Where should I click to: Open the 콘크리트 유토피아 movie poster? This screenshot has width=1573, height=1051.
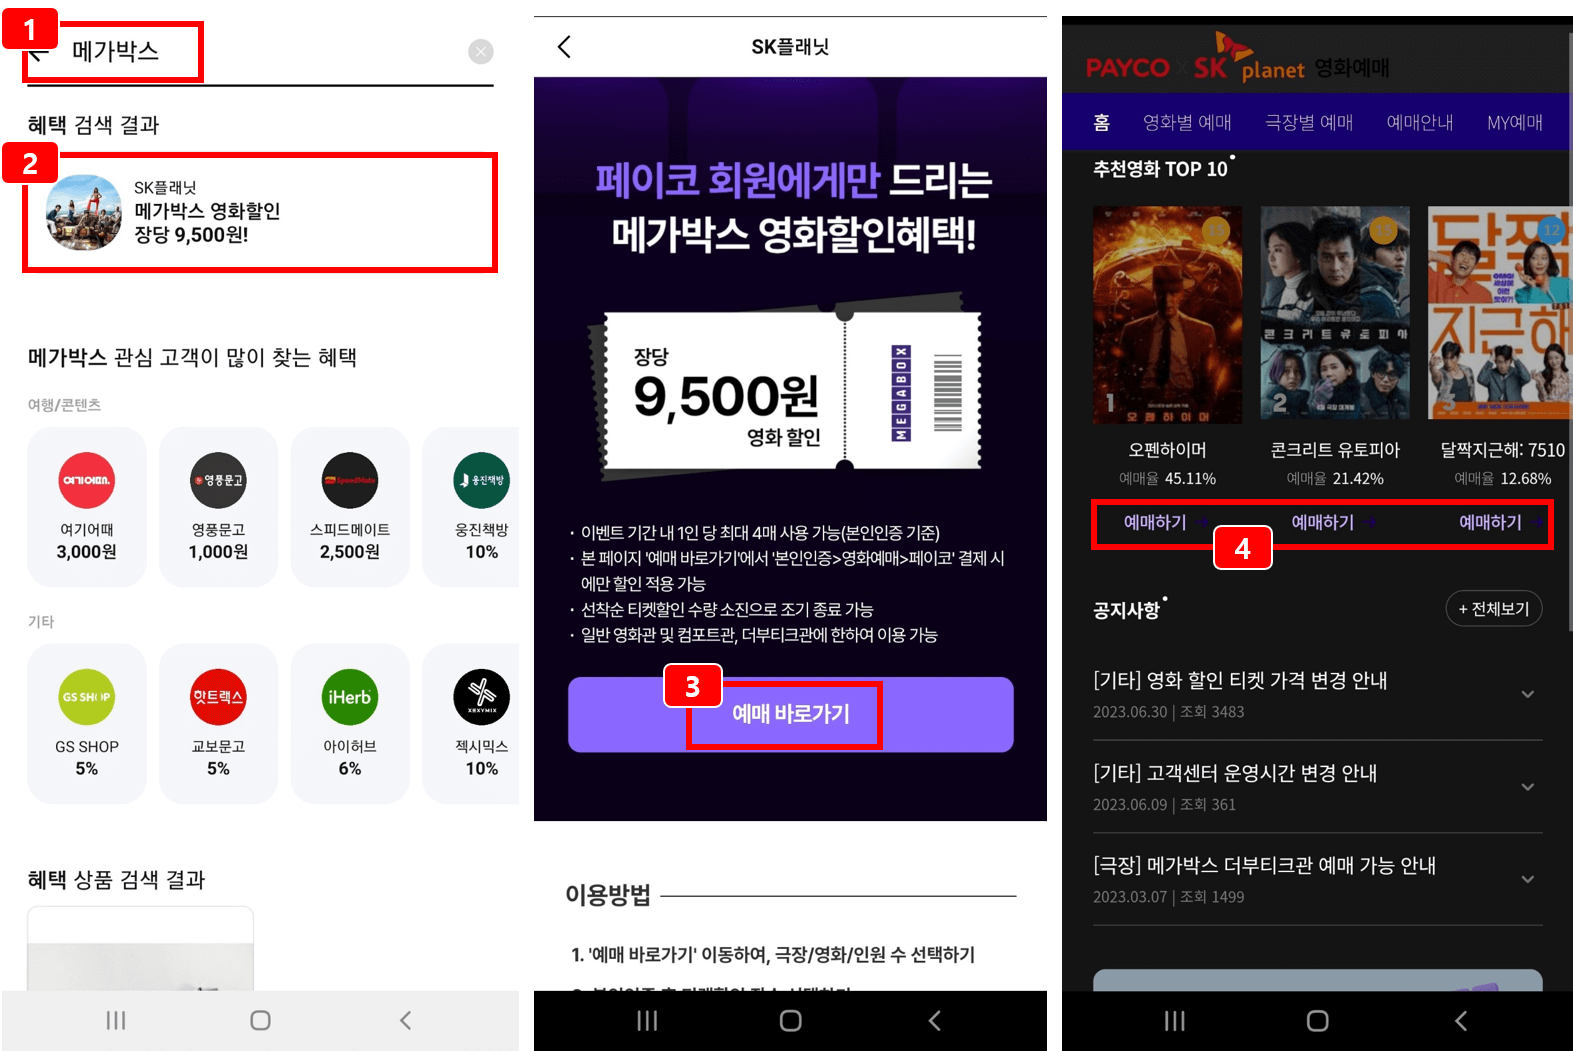click(x=1335, y=312)
